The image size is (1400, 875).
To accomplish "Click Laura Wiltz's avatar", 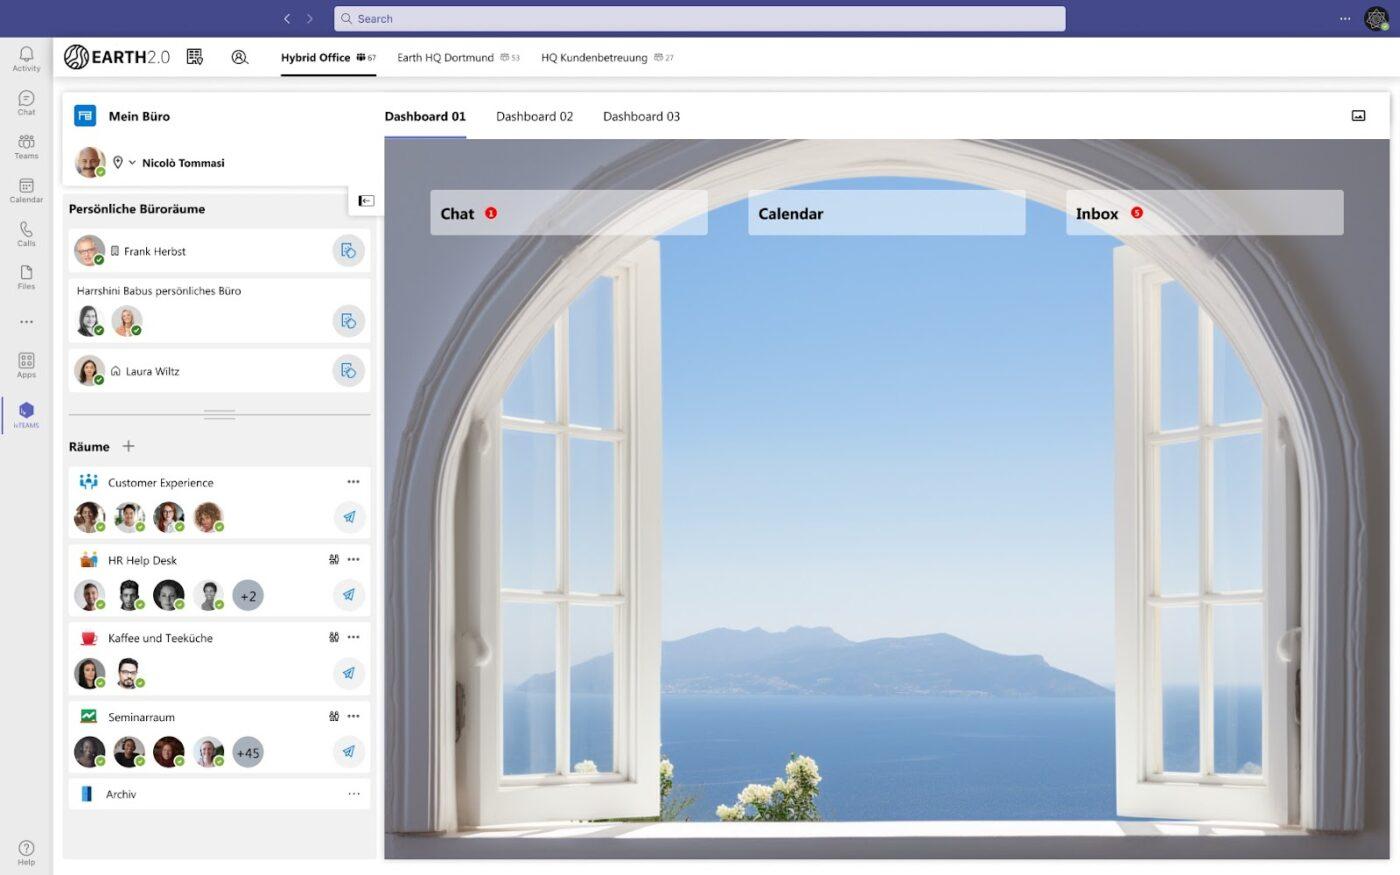I will (x=90, y=371).
